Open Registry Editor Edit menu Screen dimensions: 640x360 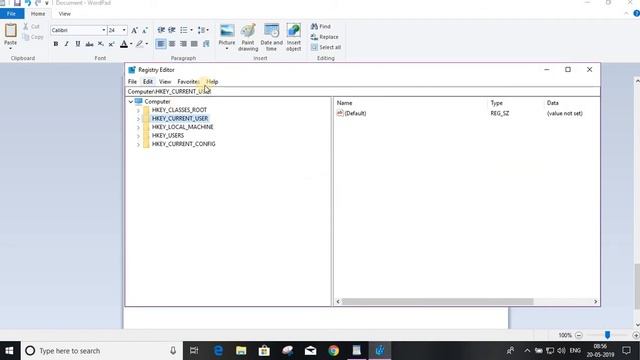(x=148, y=82)
